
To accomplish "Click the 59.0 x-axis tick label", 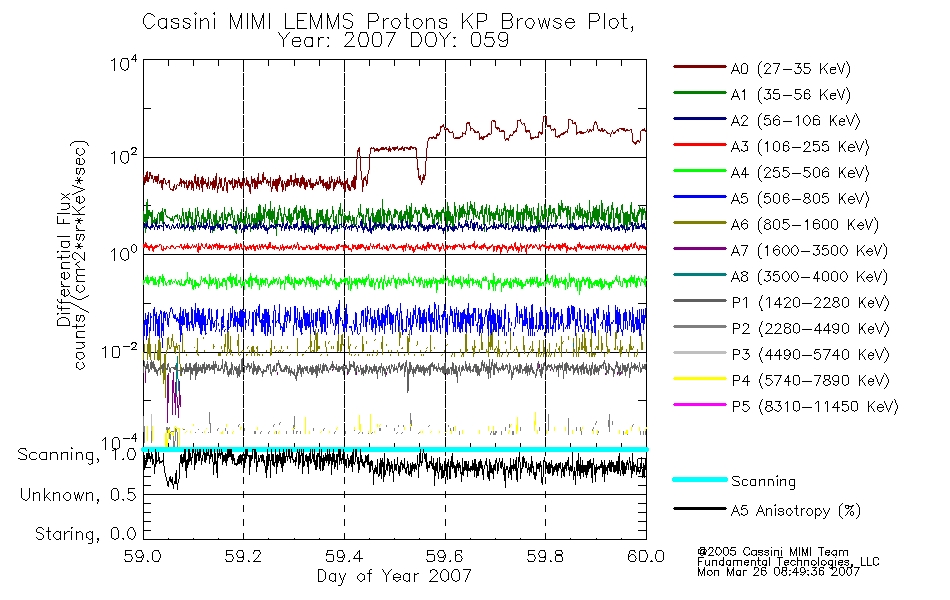I will [143, 556].
